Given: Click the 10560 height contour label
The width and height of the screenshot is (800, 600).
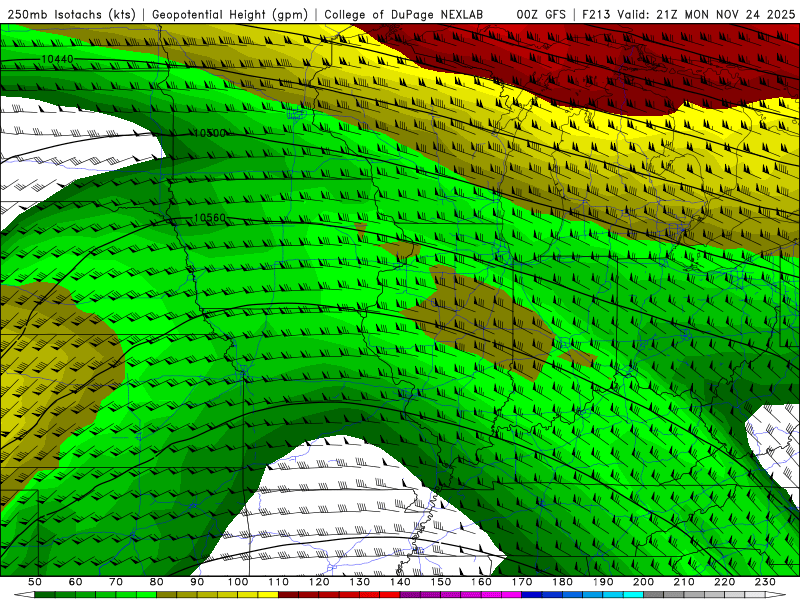Looking at the screenshot, I should [x=210, y=218].
